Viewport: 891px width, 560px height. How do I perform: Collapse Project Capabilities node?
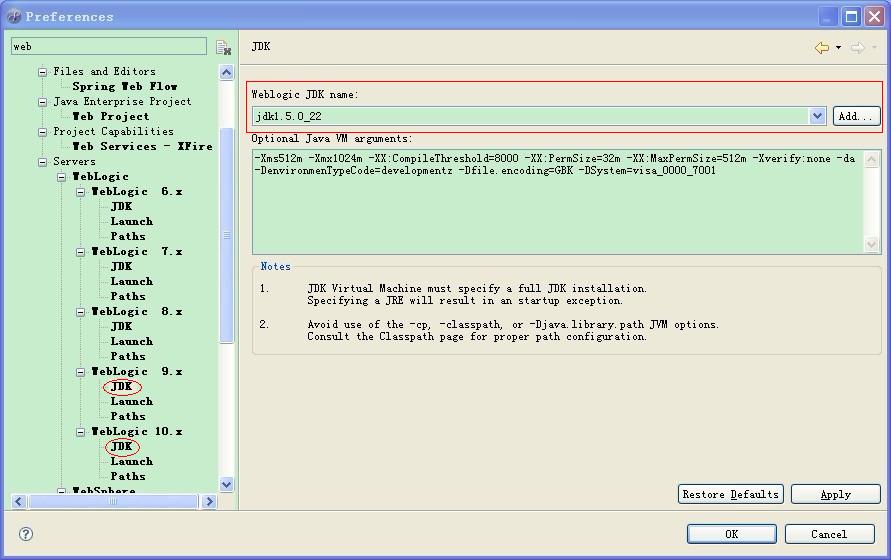pyautogui.click(x=42, y=132)
